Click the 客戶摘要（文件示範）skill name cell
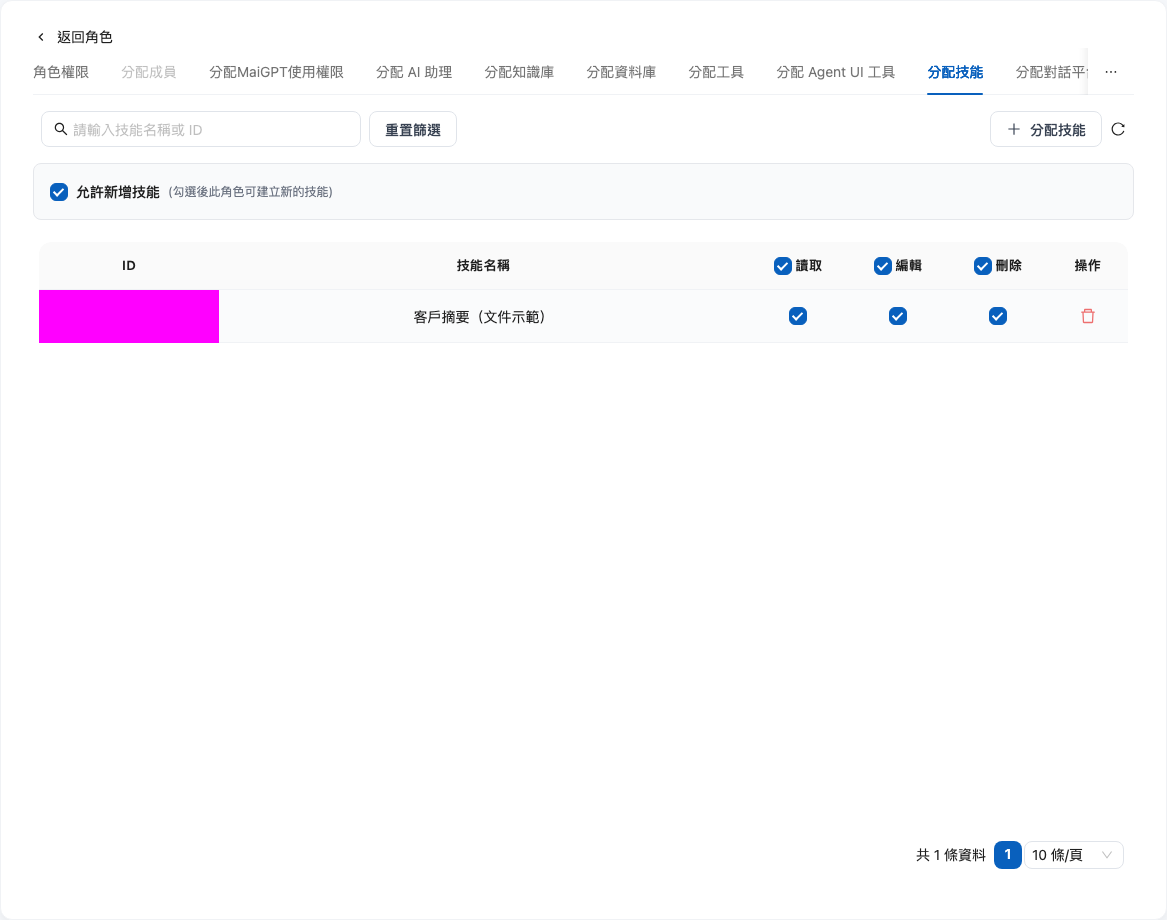The height and width of the screenshot is (920, 1167). pyautogui.click(x=483, y=317)
